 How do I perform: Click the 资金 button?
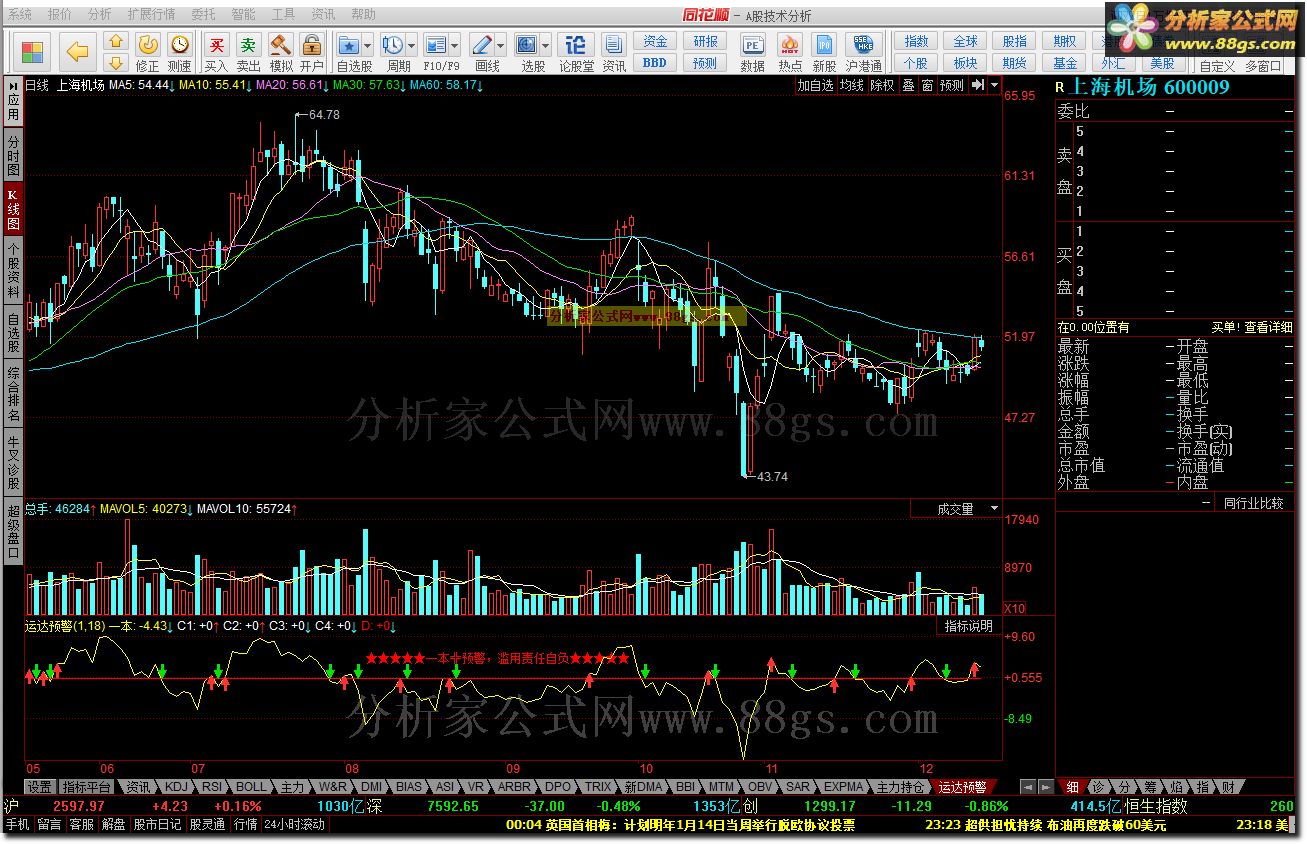coord(655,41)
